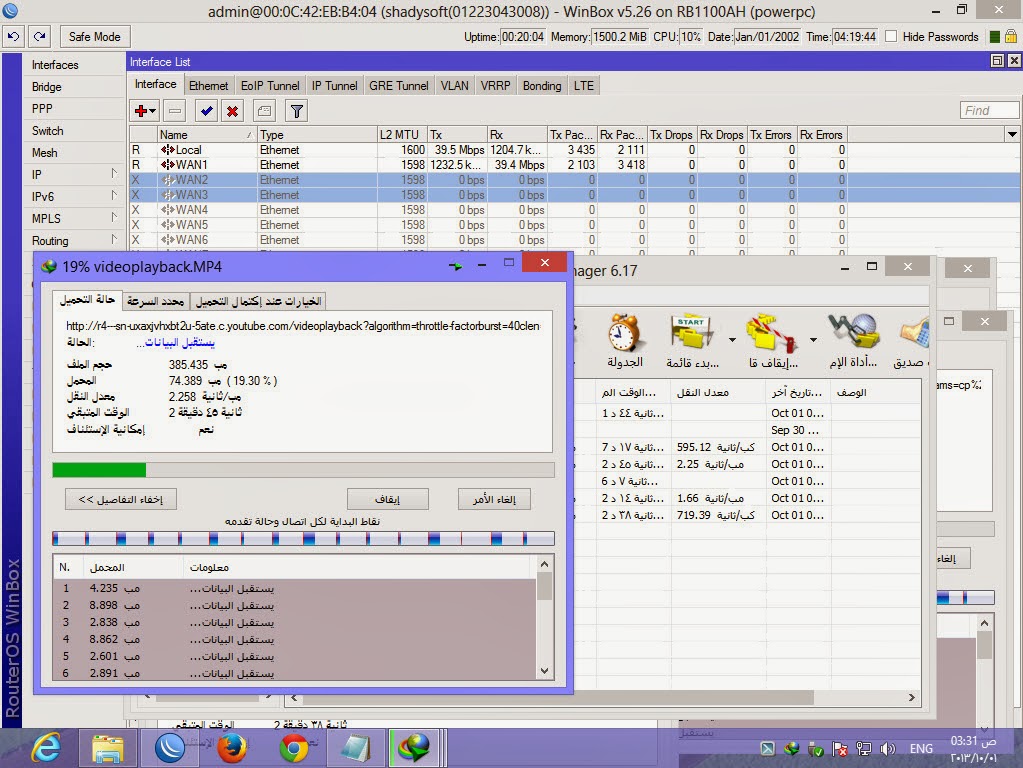
Task: Click the Find search field
Action: click(x=989, y=110)
